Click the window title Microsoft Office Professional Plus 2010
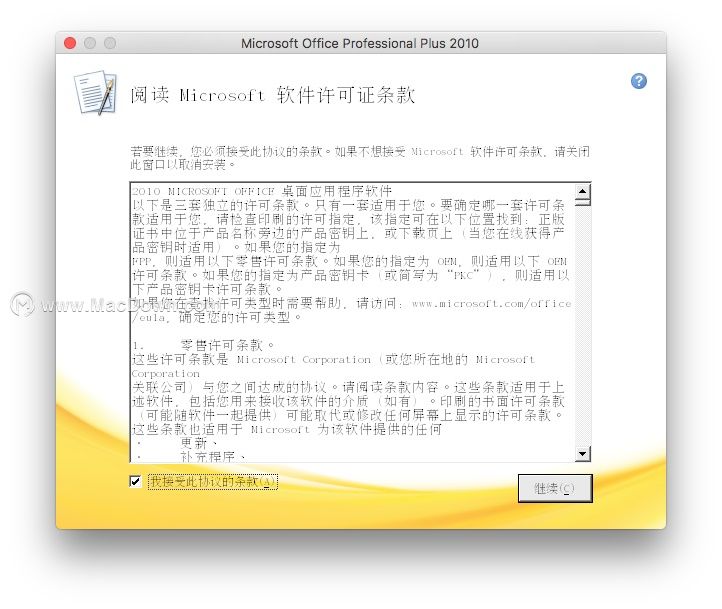The height and width of the screenshot is (609, 722). [360, 43]
